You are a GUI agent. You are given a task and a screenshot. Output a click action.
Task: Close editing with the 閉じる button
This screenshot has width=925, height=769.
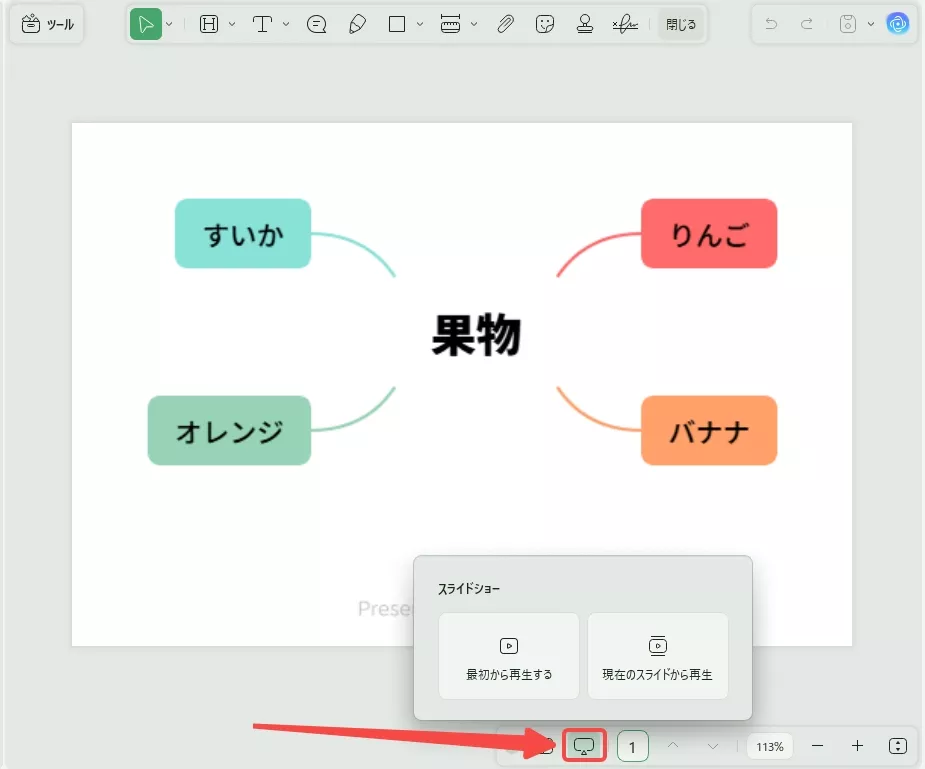coord(681,23)
